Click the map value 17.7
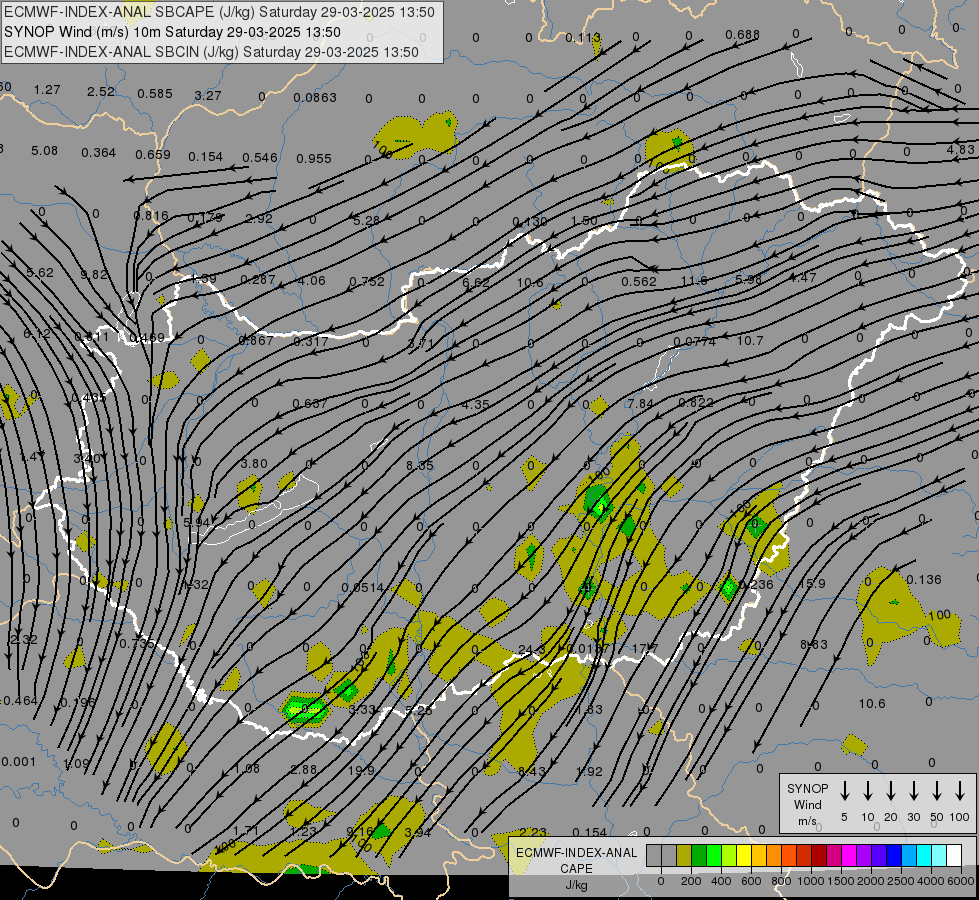This screenshot has width=979, height=900. [x=645, y=649]
